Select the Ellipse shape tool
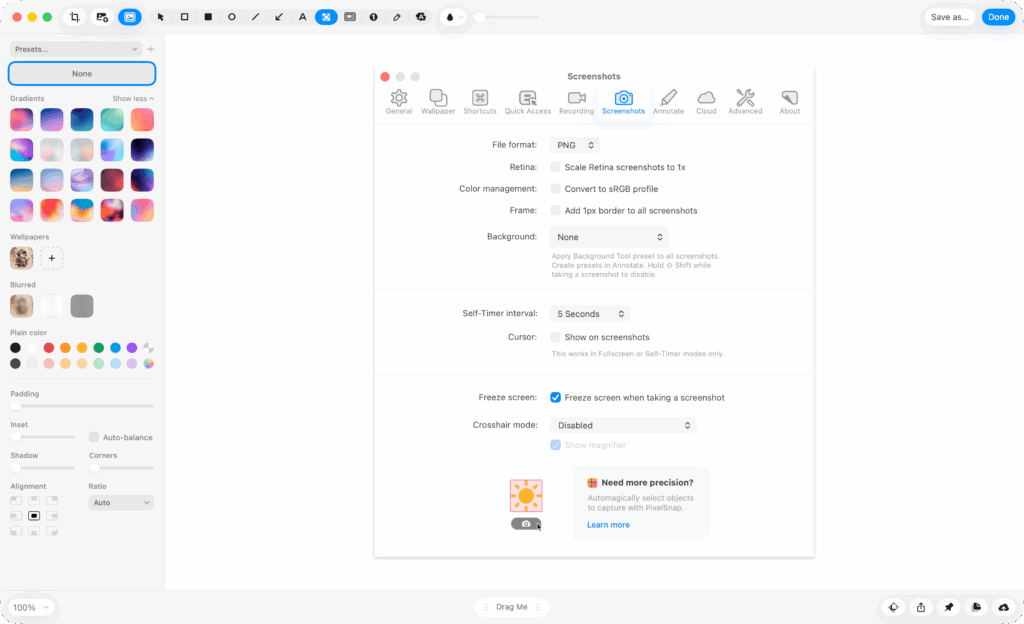 click(x=232, y=17)
